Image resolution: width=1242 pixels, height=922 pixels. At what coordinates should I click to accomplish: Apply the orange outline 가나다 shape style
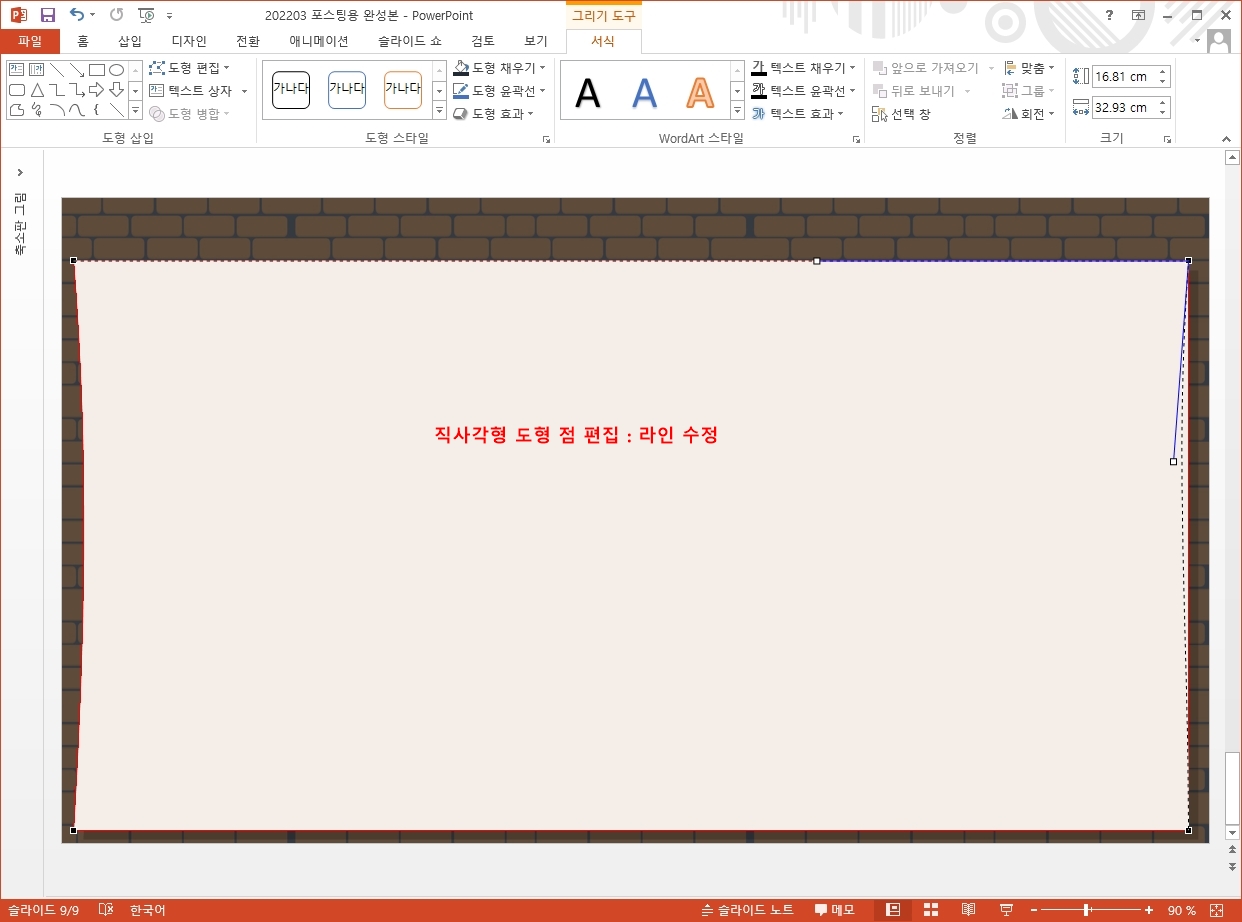pyautogui.click(x=403, y=89)
